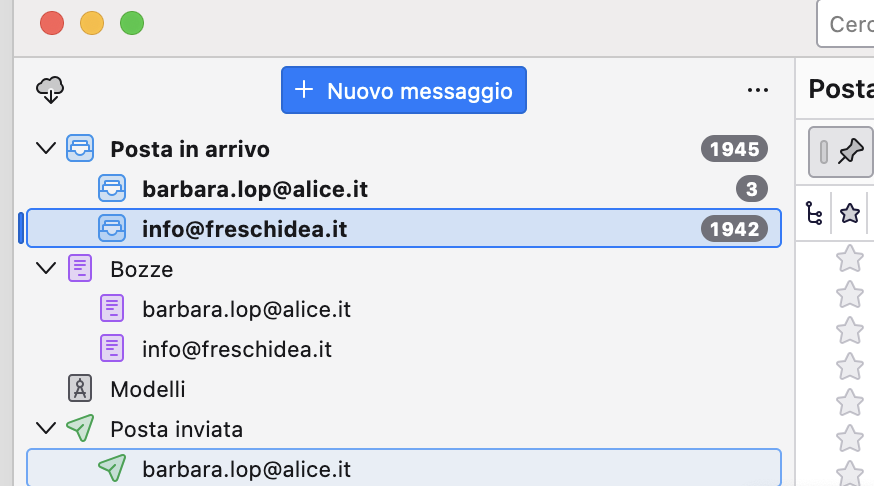Open the folder pane three-dot options menu
This screenshot has height=486, width=874.
757,91
